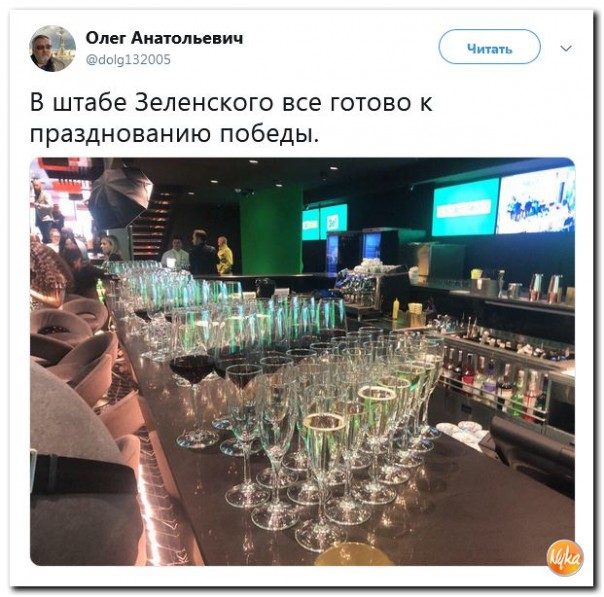Open the @dolg132005 handle link
The height and width of the screenshot is (597, 604).
128,60
